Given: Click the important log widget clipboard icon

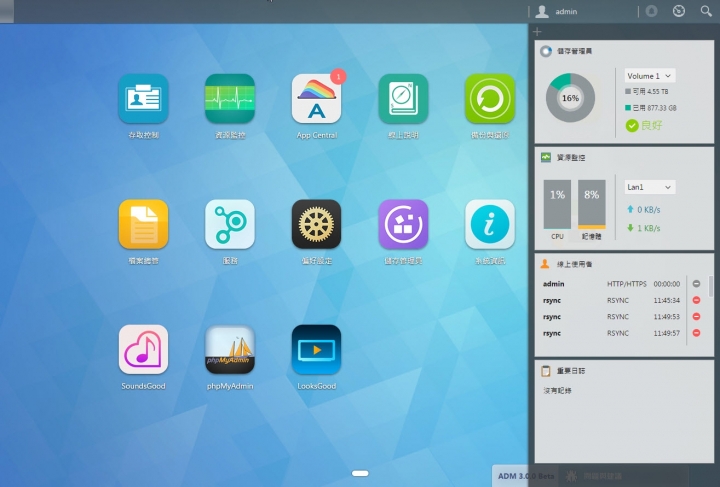Looking at the screenshot, I should (546, 370).
